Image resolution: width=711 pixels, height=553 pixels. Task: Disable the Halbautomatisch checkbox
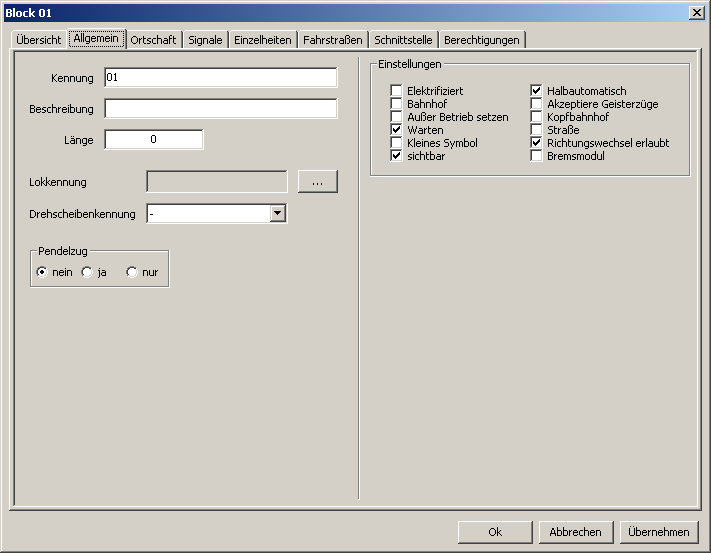tap(537, 91)
